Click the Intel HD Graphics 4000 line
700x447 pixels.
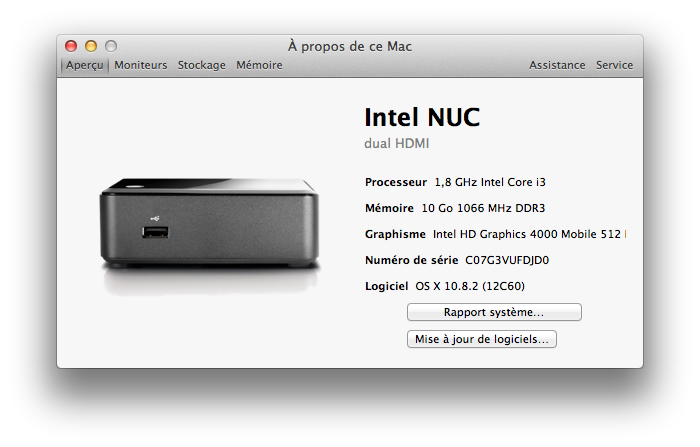pyautogui.click(x=496, y=234)
